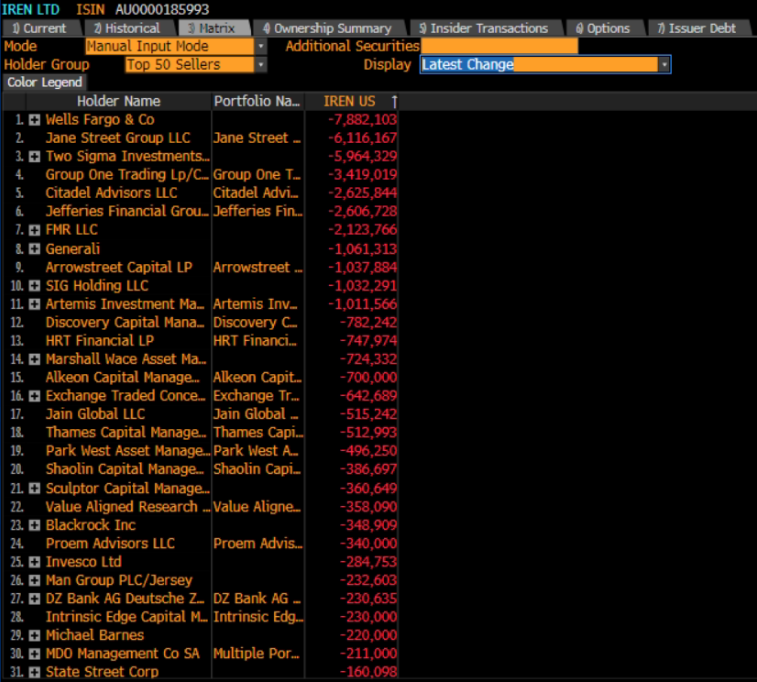Viewport: 757px width, 682px height.
Task: Select Jain Global LLC holder
Action: coord(95,414)
